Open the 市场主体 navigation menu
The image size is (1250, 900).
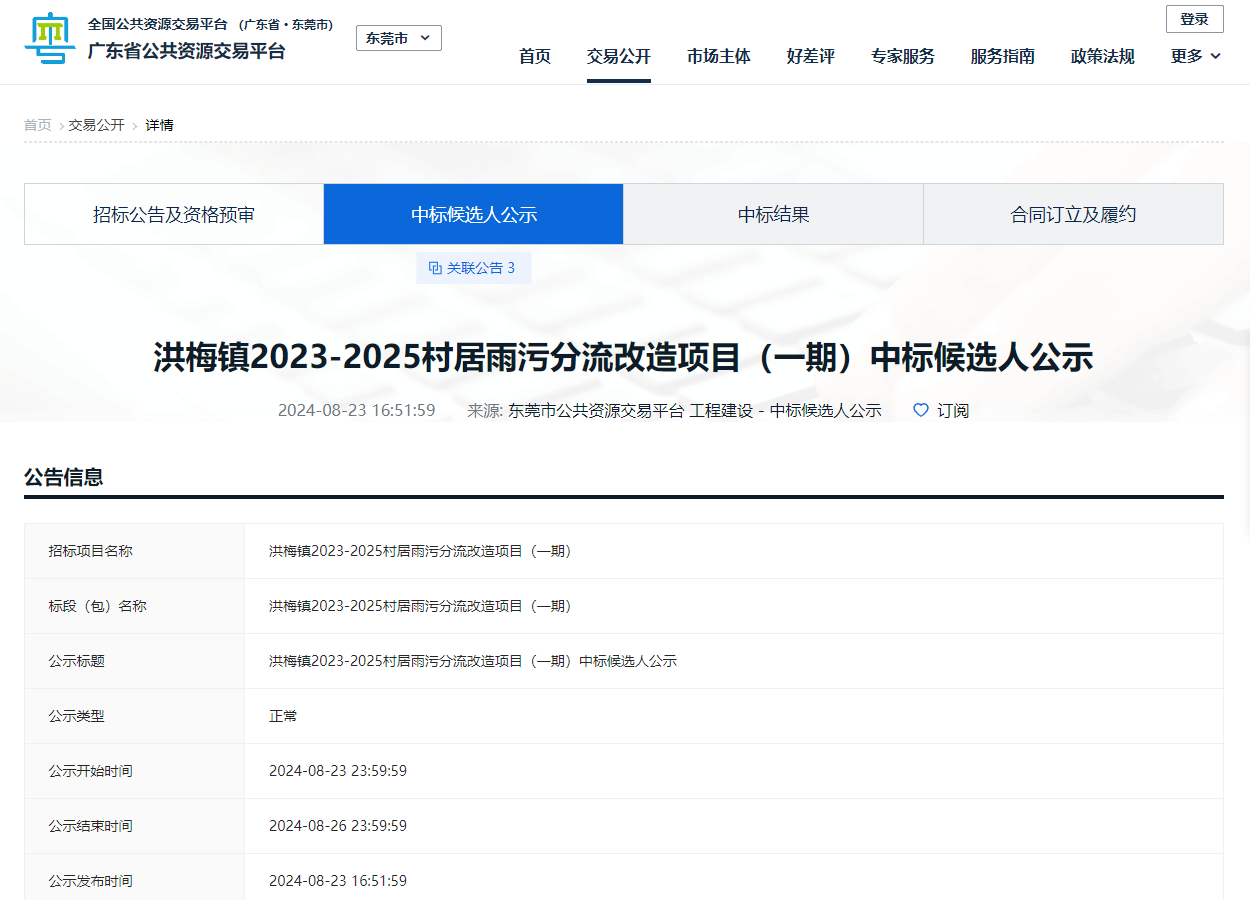click(x=718, y=57)
